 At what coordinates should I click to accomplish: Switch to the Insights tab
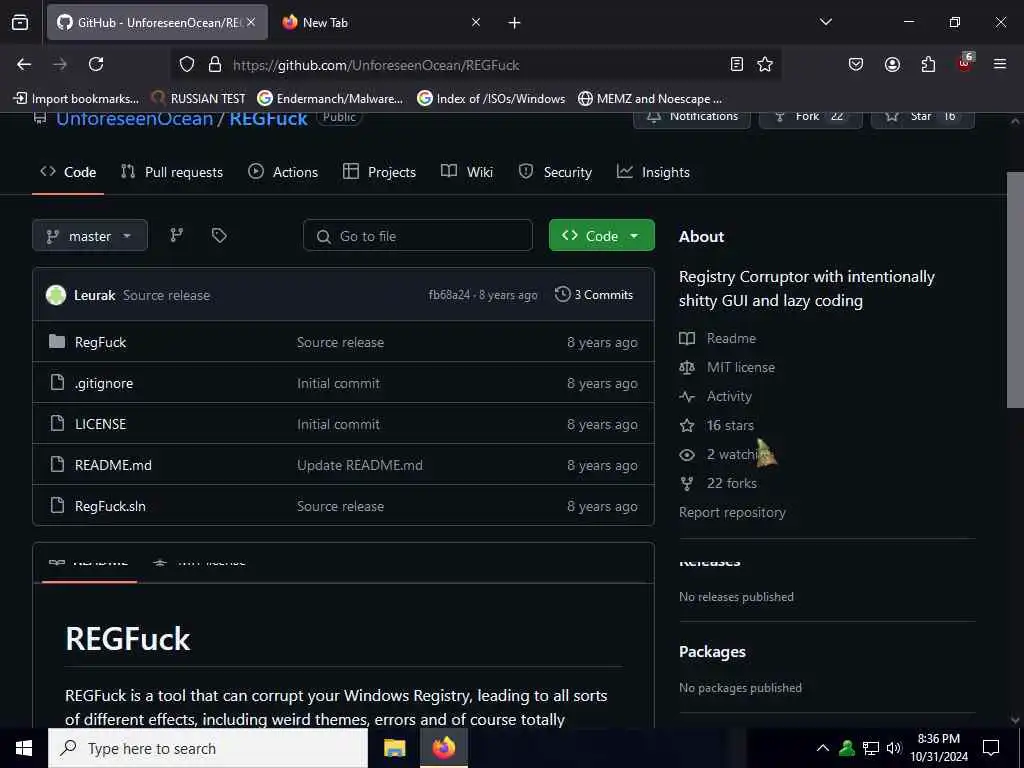coord(653,172)
